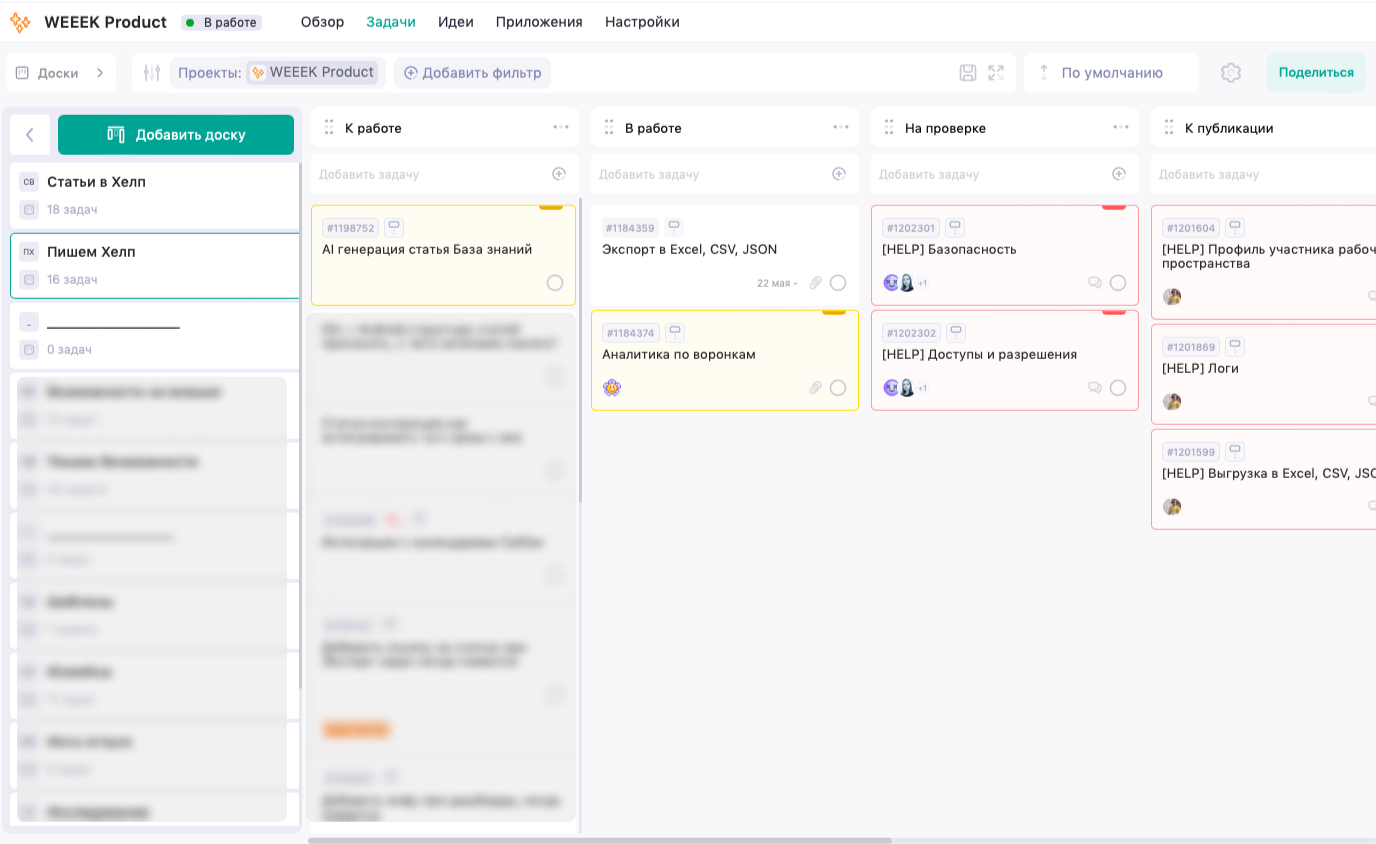The width and height of the screenshot is (1376, 844).
Task: Click the "22 мая" due date
Action: (x=775, y=283)
